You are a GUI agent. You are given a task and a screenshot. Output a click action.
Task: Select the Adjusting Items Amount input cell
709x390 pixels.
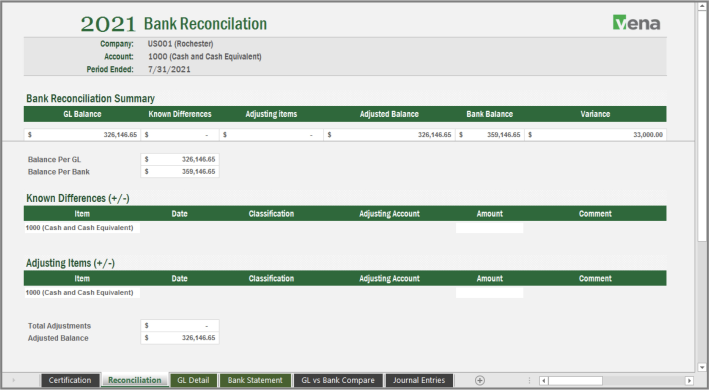490,292
